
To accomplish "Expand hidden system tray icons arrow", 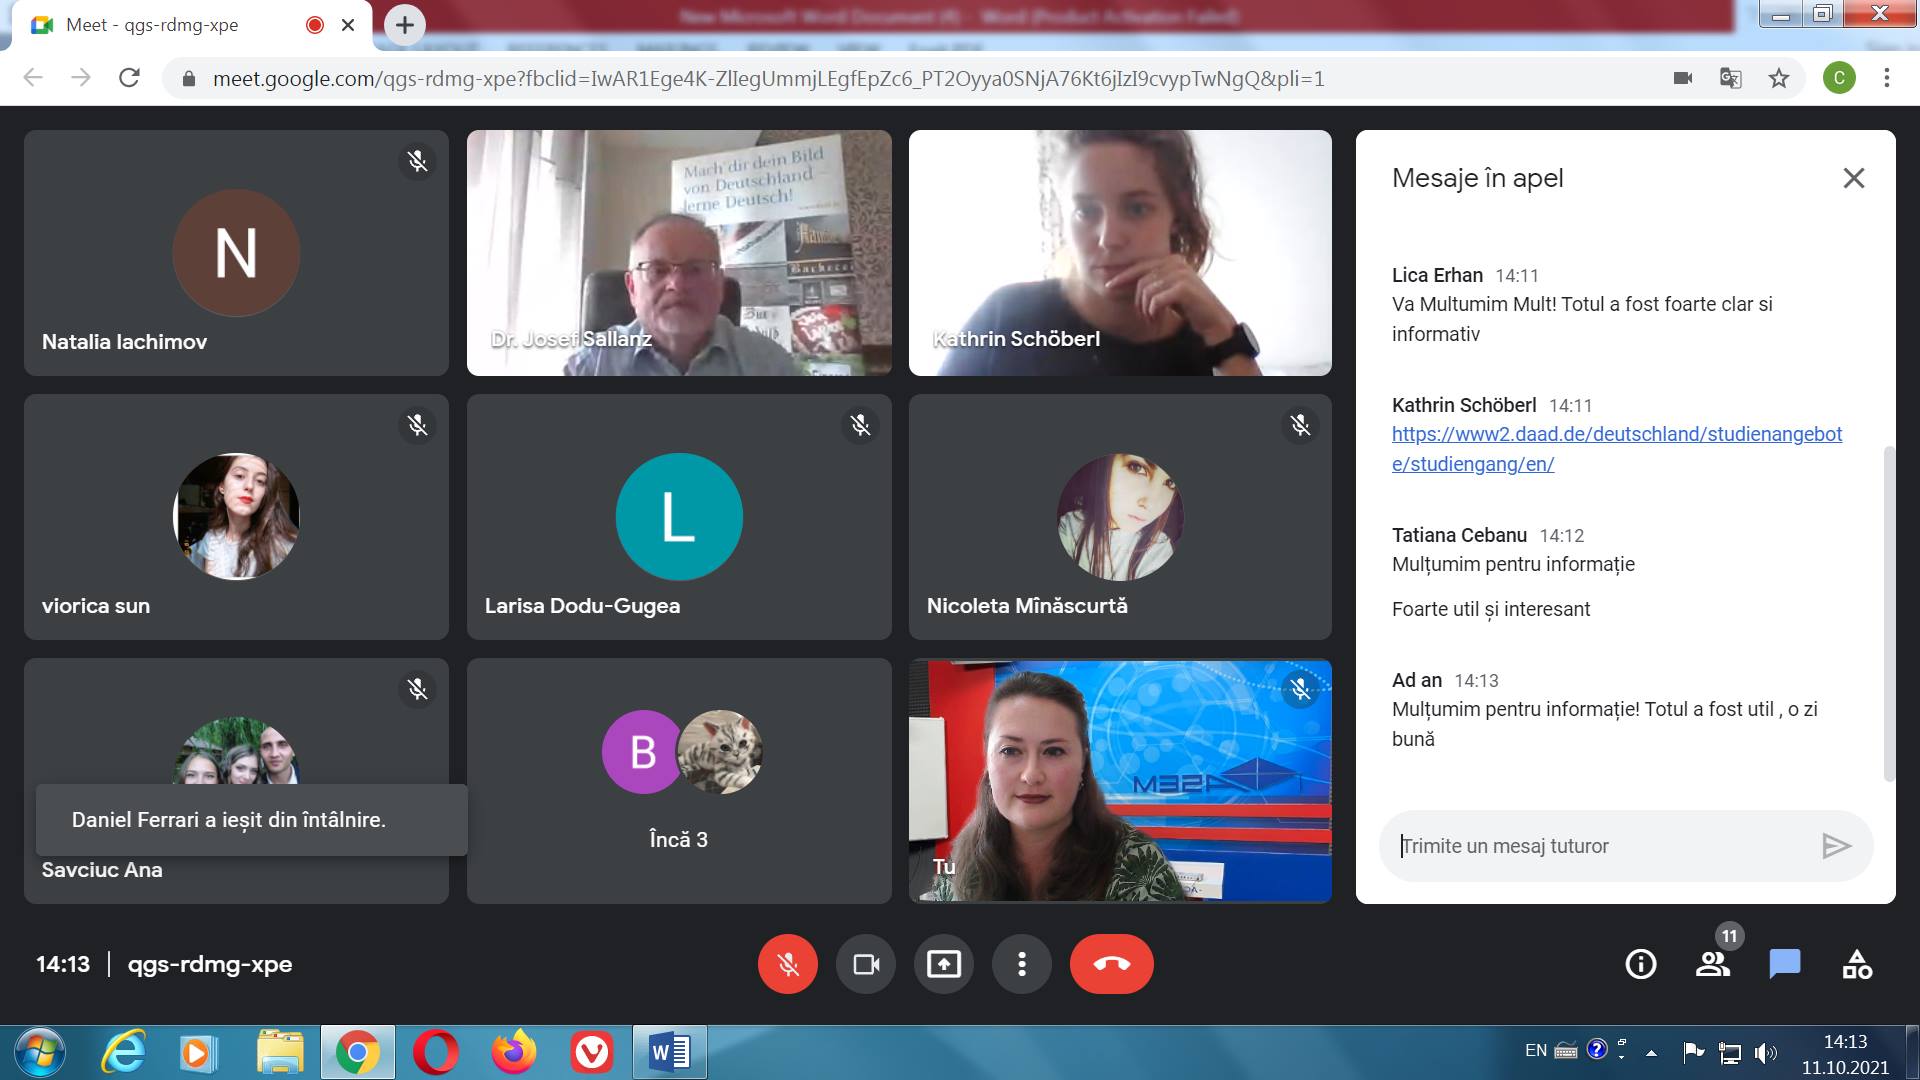I will click(1652, 1052).
